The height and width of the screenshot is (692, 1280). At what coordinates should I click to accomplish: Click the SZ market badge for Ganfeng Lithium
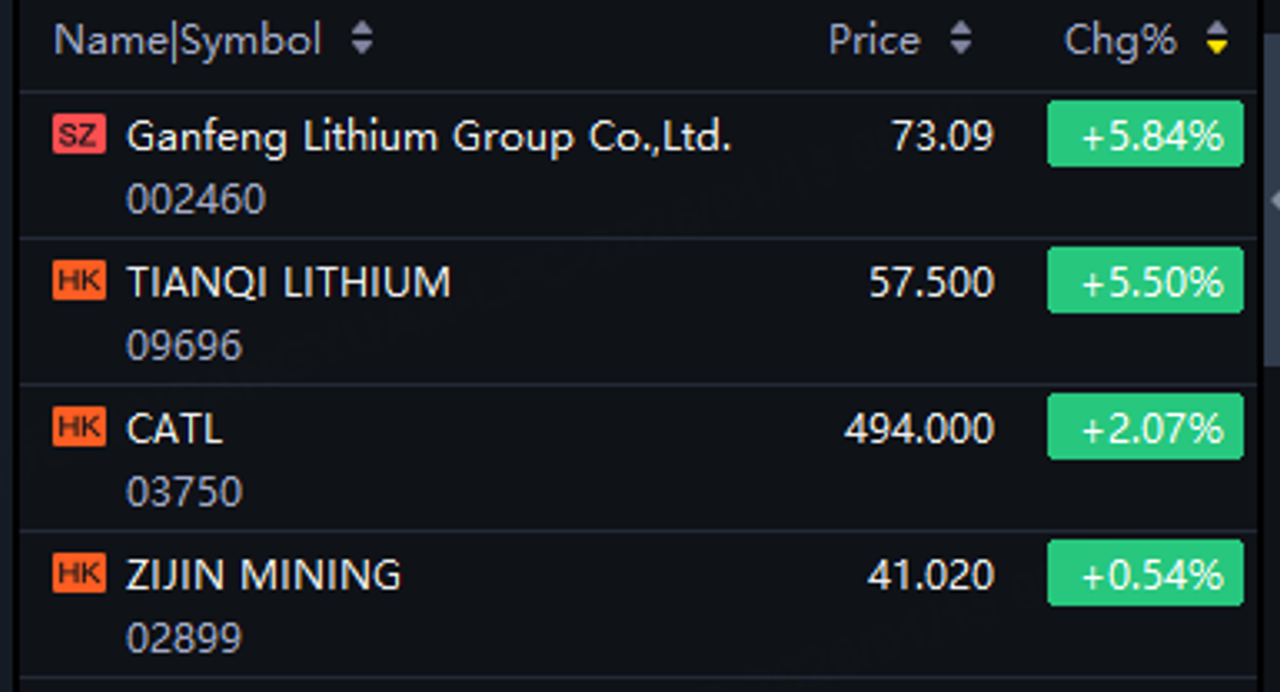coord(79,134)
